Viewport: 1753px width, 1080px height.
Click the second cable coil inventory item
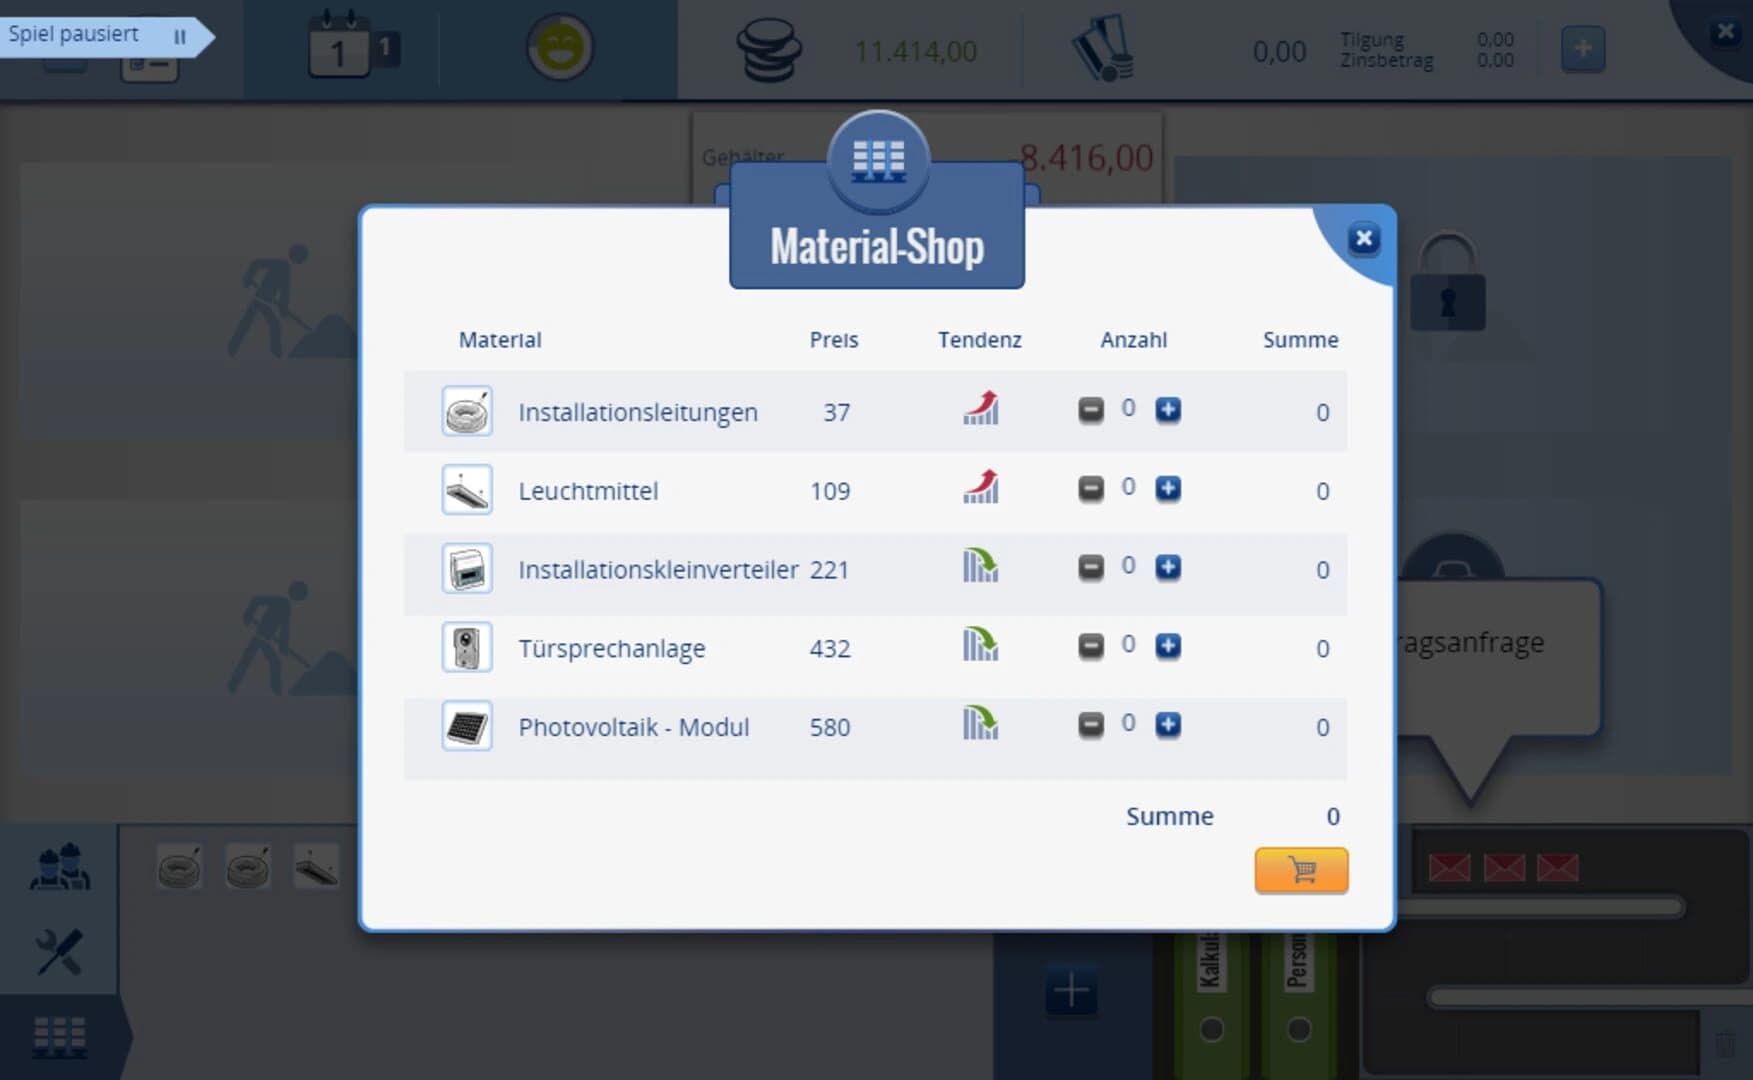point(248,868)
